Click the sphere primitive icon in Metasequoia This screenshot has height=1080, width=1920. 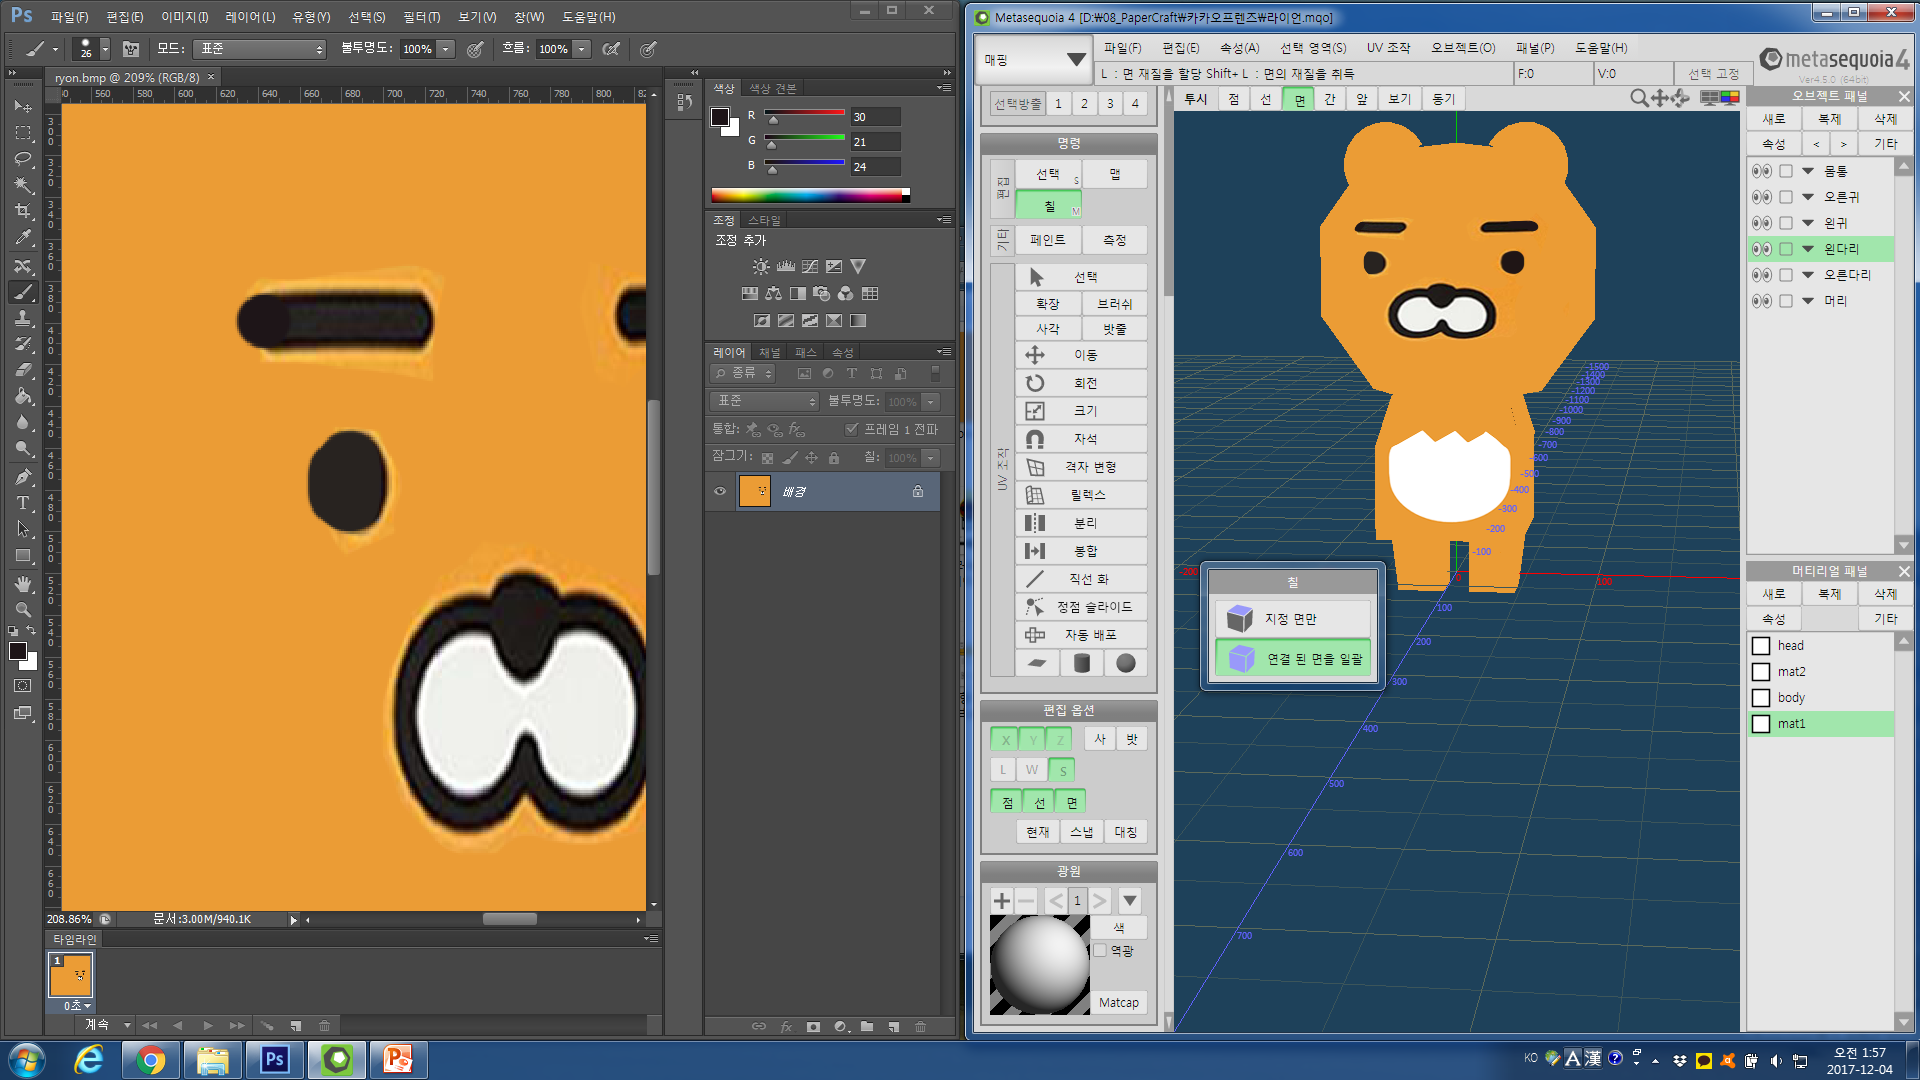click(x=1126, y=663)
